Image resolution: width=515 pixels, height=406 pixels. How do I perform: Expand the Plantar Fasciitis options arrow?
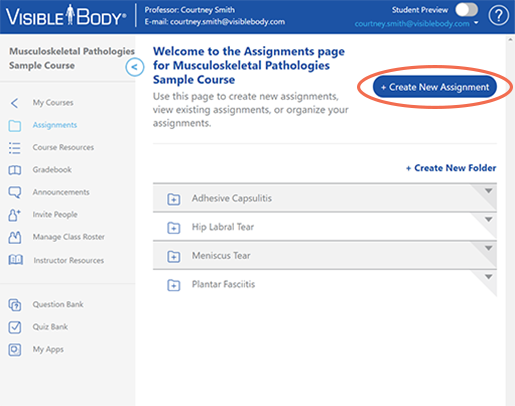click(x=488, y=277)
